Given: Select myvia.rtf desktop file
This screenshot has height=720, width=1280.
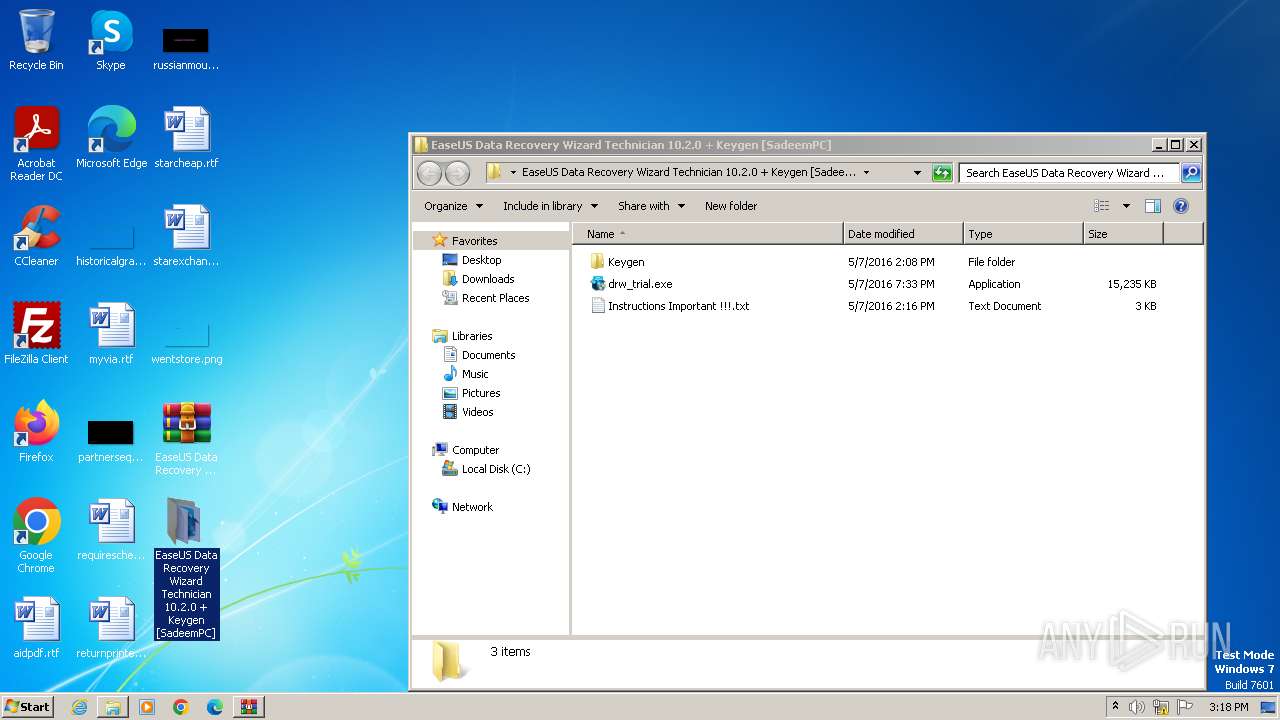Looking at the screenshot, I should coord(111,334).
